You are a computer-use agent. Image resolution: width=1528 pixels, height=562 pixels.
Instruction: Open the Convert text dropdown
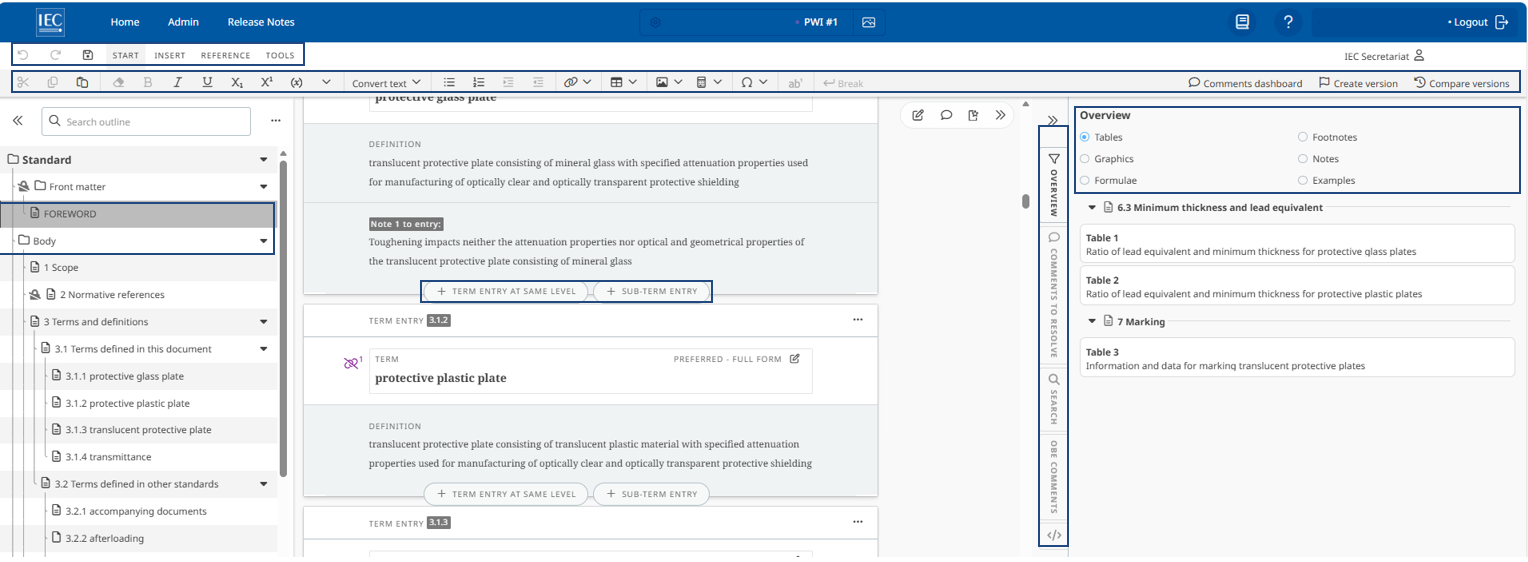386,83
